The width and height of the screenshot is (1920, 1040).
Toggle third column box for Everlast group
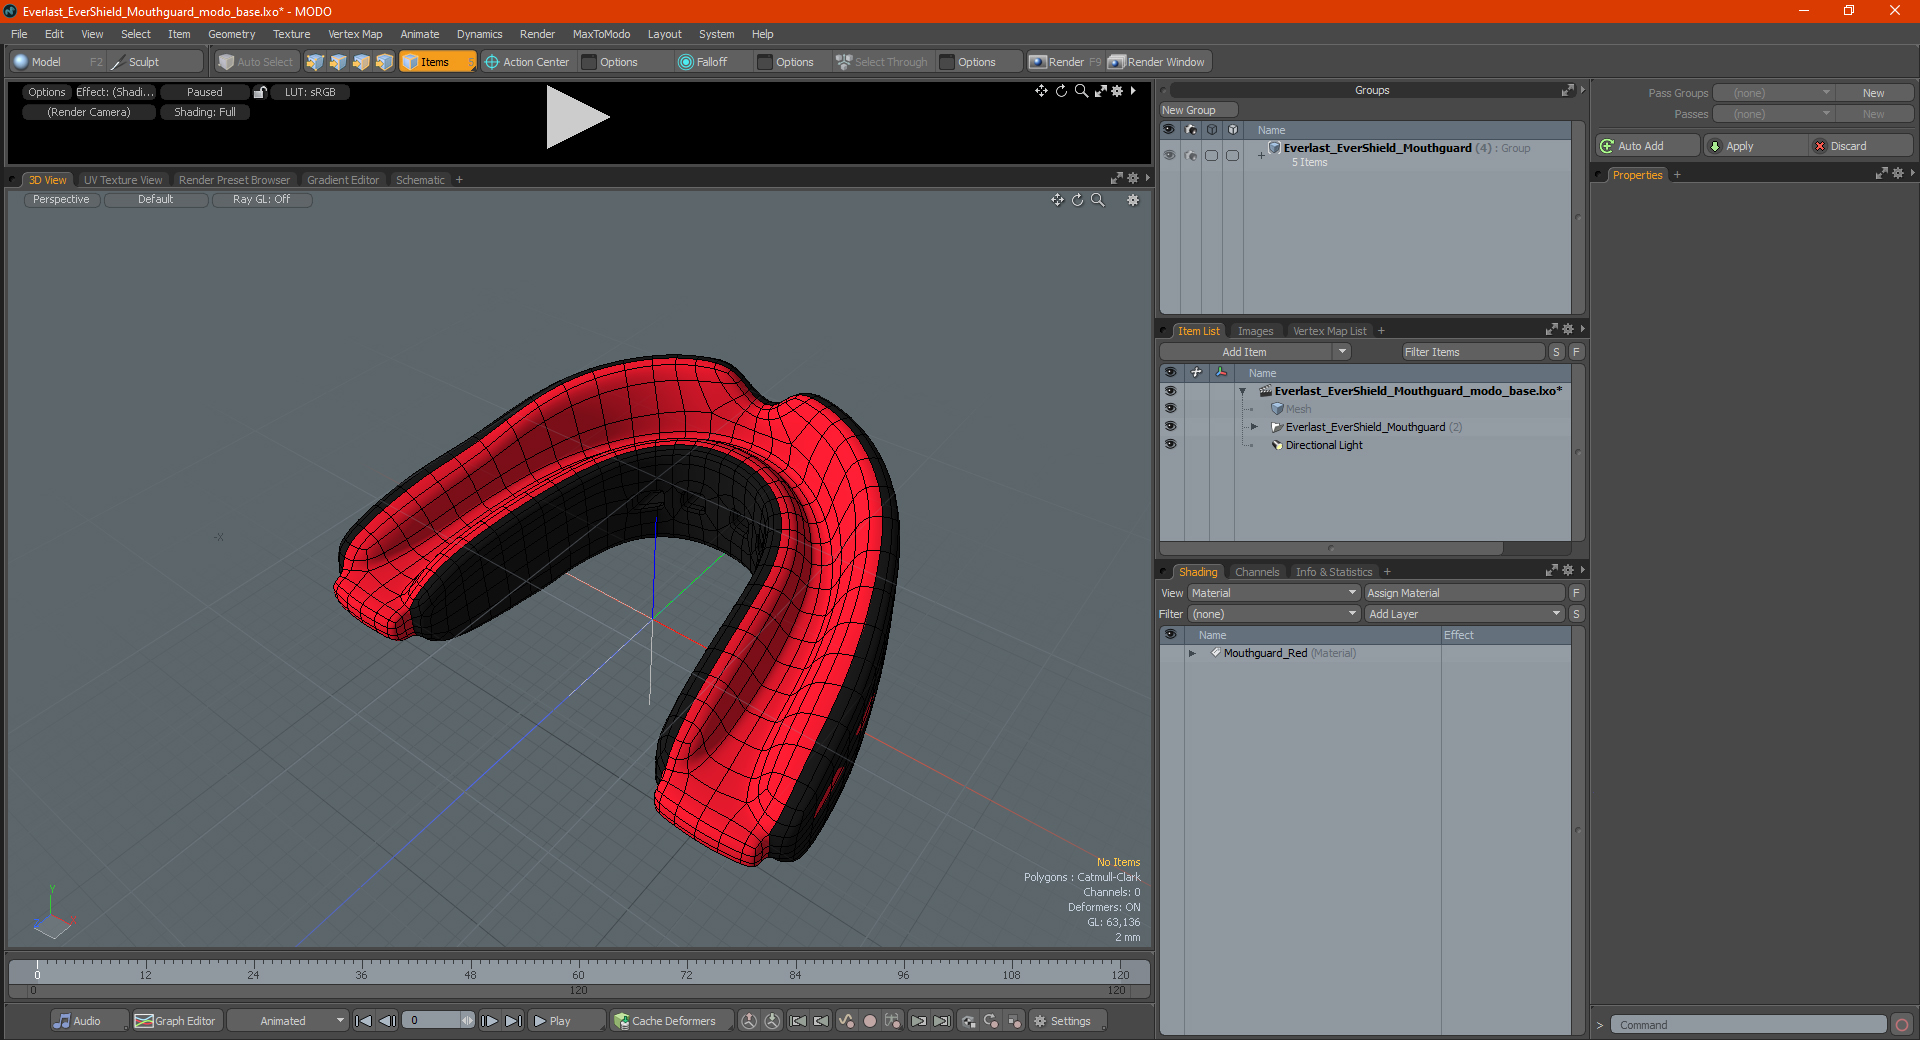[x=1211, y=155]
